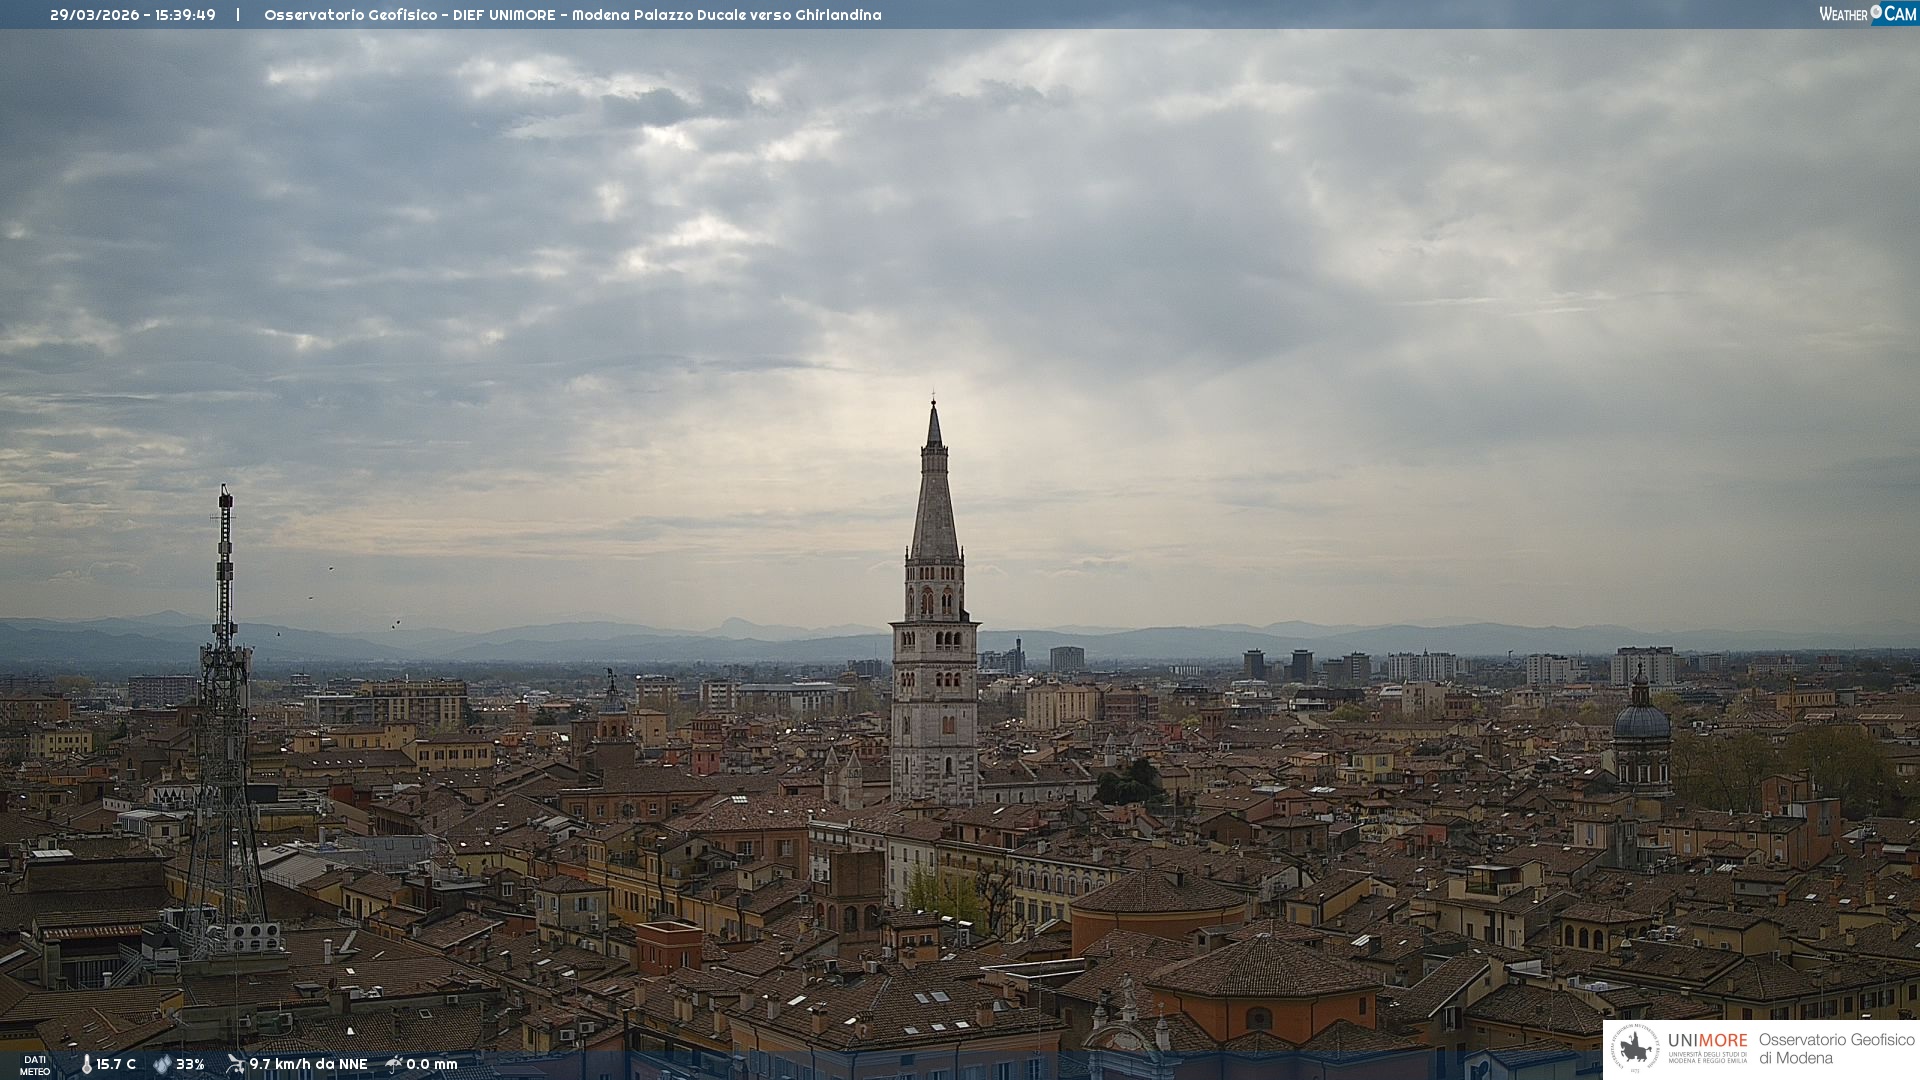The width and height of the screenshot is (1920, 1080).
Task: Click the church dome on right
Action: tap(1641, 722)
